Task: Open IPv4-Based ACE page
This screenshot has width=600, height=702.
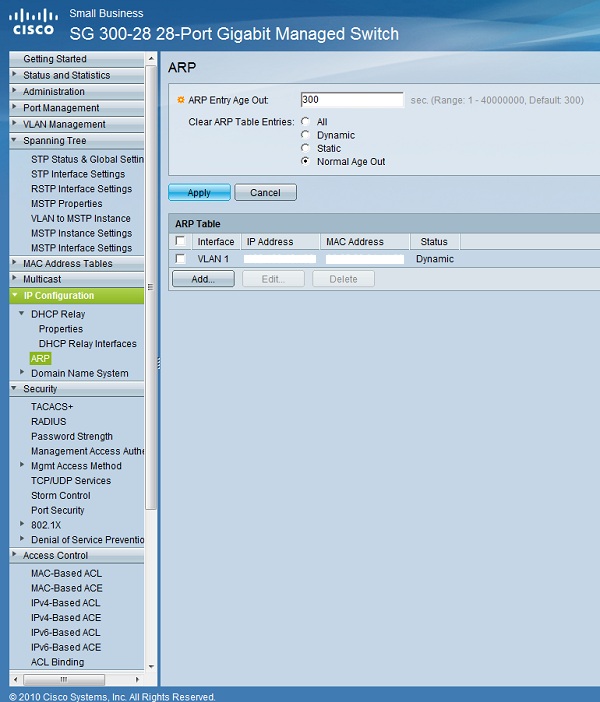Action: (x=66, y=617)
